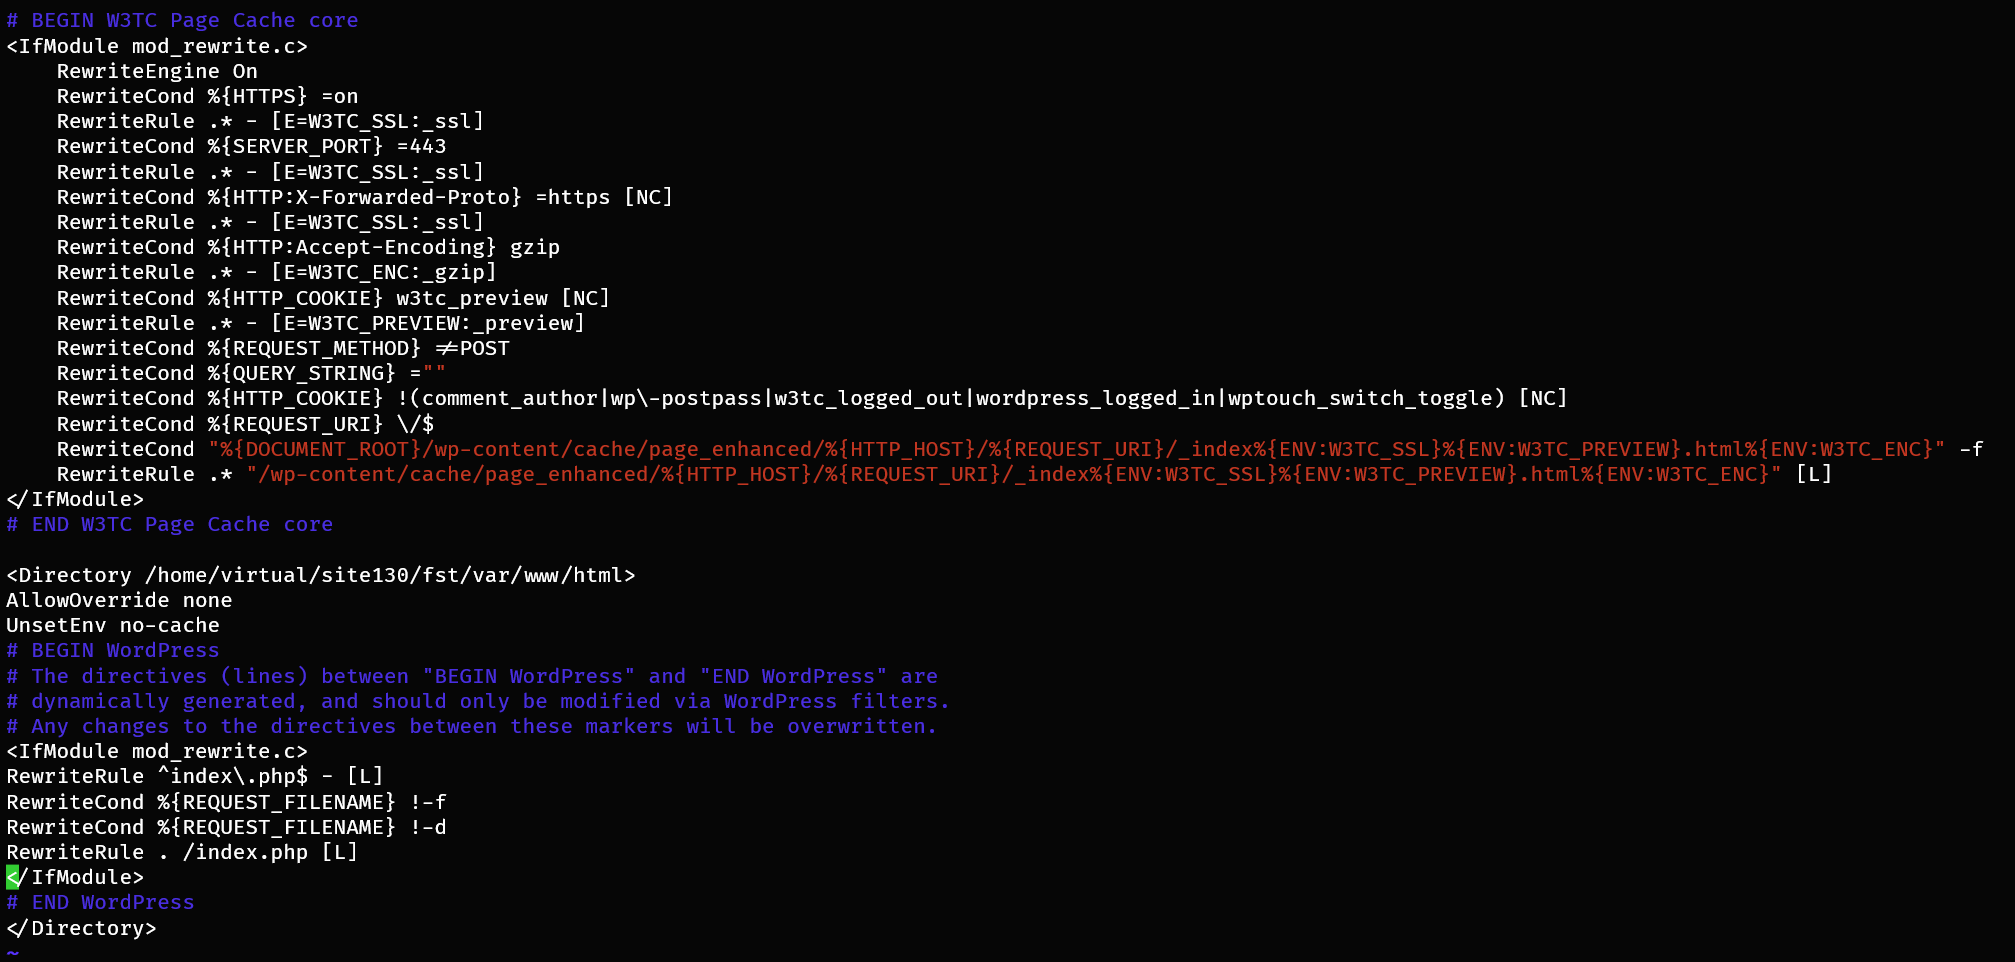Select the X-Forwarded-Proto RewriteCond line
The height and width of the screenshot is (962, 2015).
click(364, 197)
